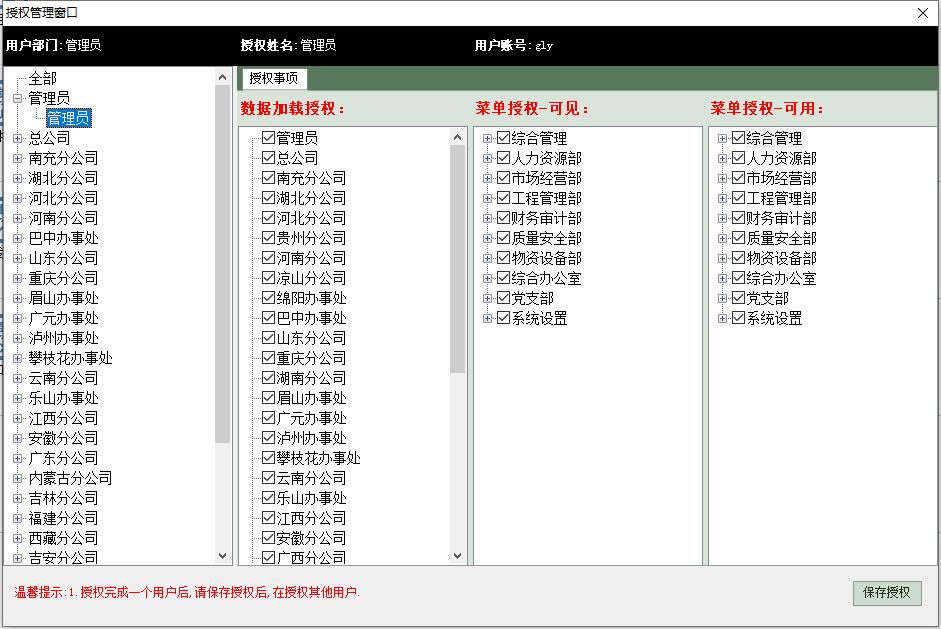Click the data load list scrollbar thumb

[x=457, y=259]
